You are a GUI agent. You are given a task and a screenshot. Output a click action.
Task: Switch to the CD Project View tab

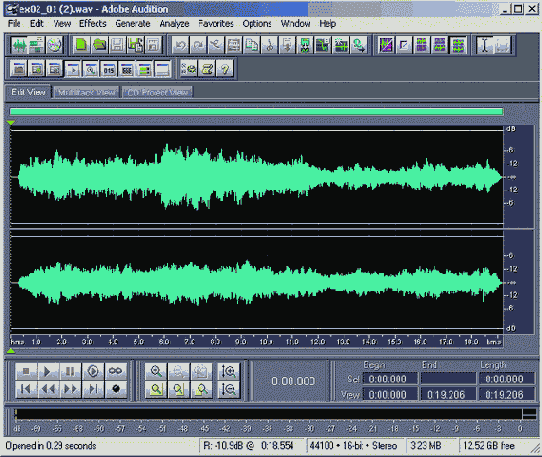pos(157,92)
